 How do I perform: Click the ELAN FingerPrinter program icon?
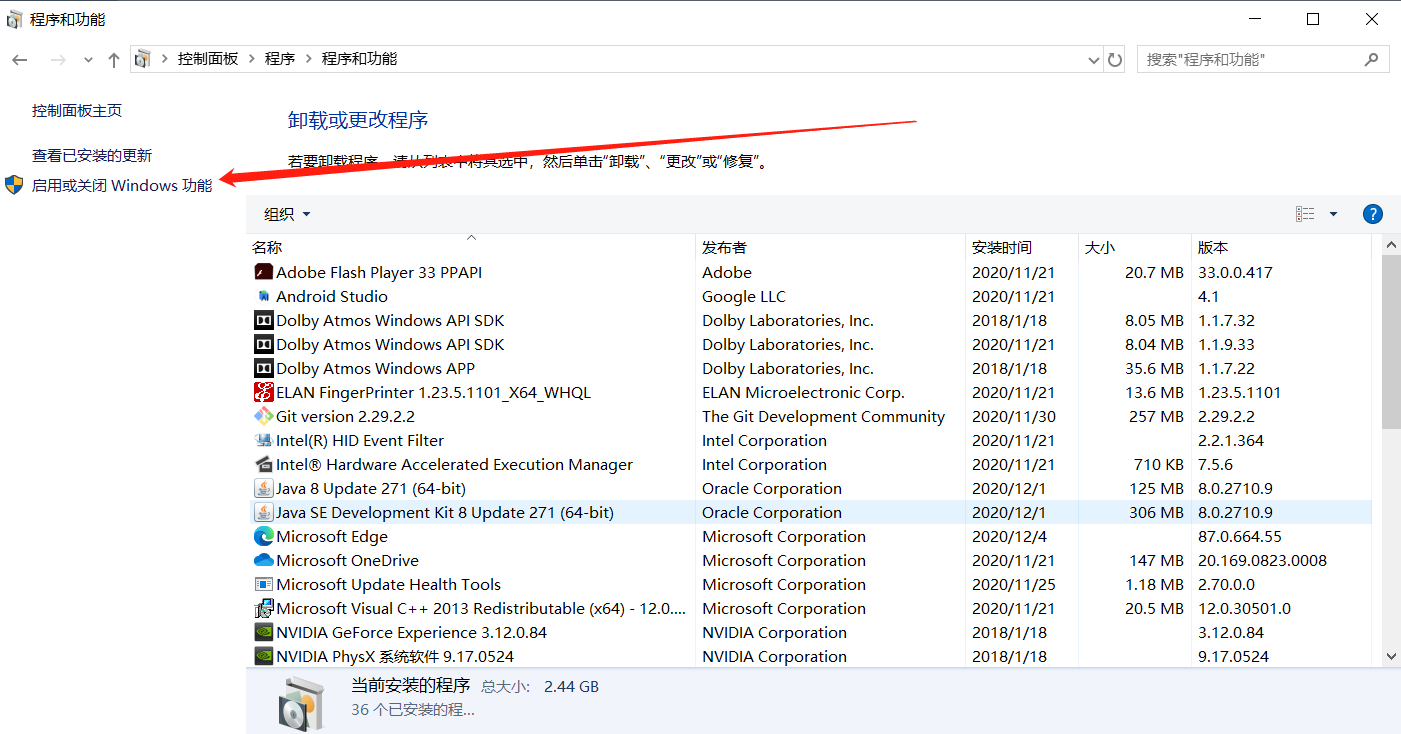(x=263, y=392)
